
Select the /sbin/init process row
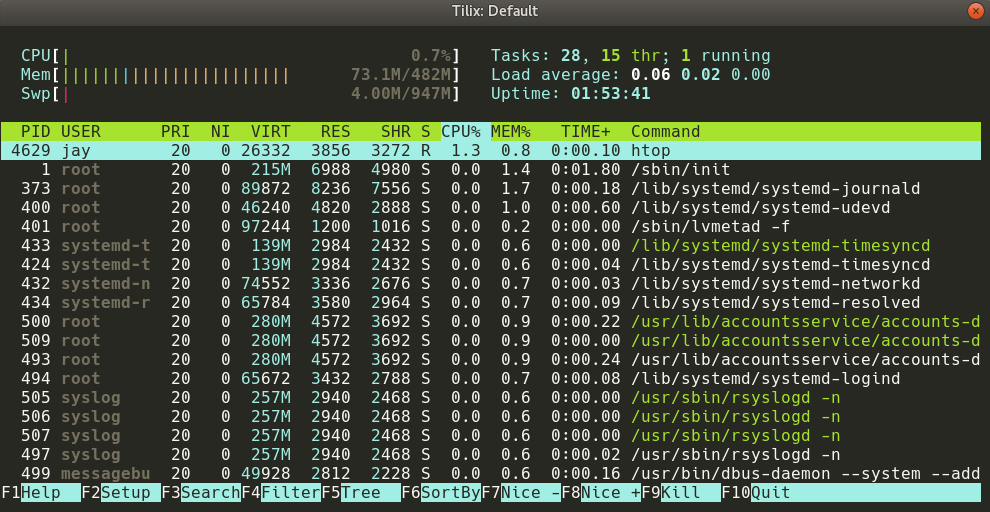(x=491, y=170)
